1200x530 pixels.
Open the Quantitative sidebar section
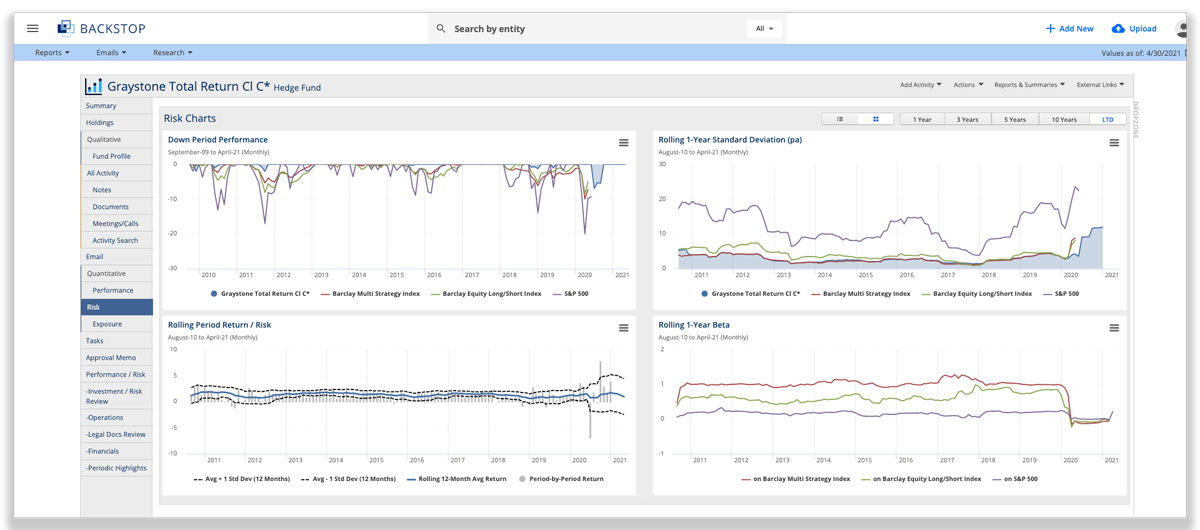pyautogui.click(x=117, y=274)
